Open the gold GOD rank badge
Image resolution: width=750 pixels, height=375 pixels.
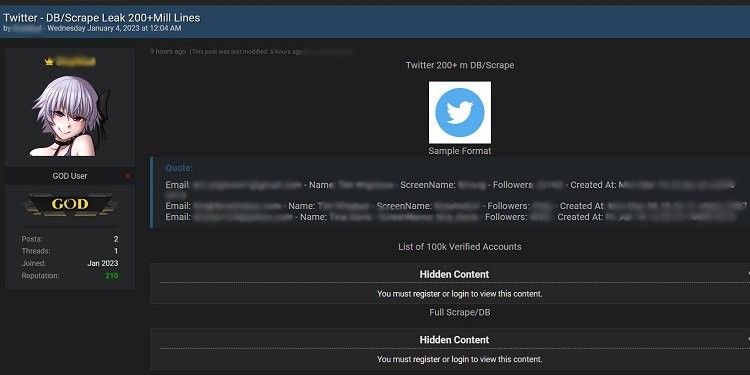(70, 204)
